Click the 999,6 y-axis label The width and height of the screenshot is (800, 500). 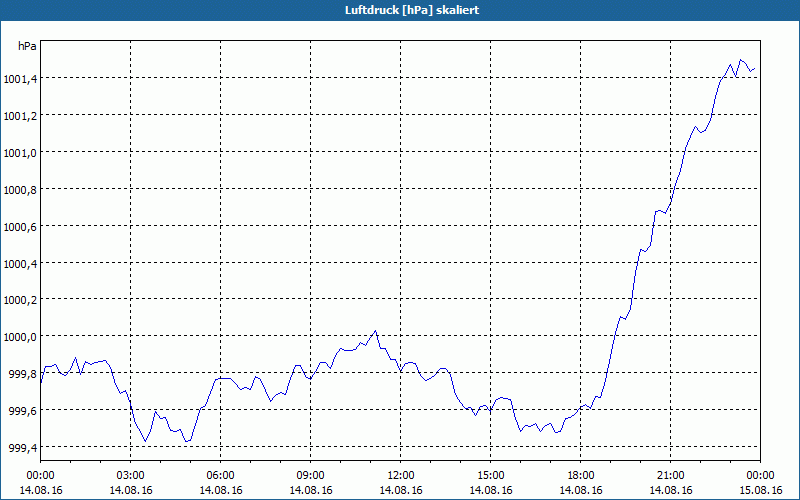tap(22, 411)
